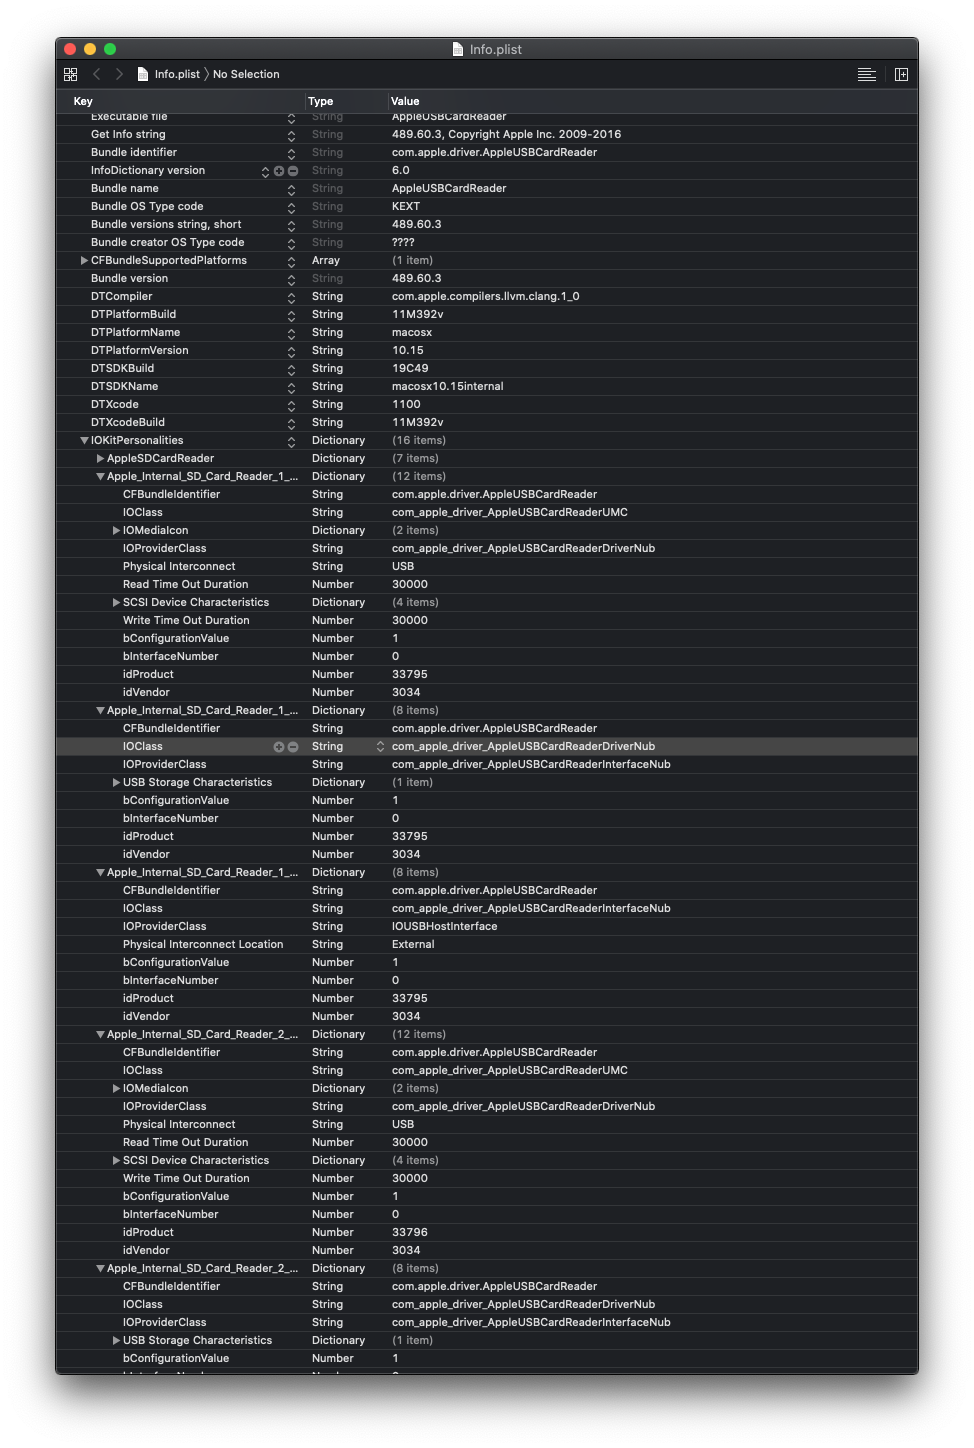The height and width of the screenshot is (1448, 974).
Task: Go back with the left chevron arrow
Action: [x=97, y=74]
